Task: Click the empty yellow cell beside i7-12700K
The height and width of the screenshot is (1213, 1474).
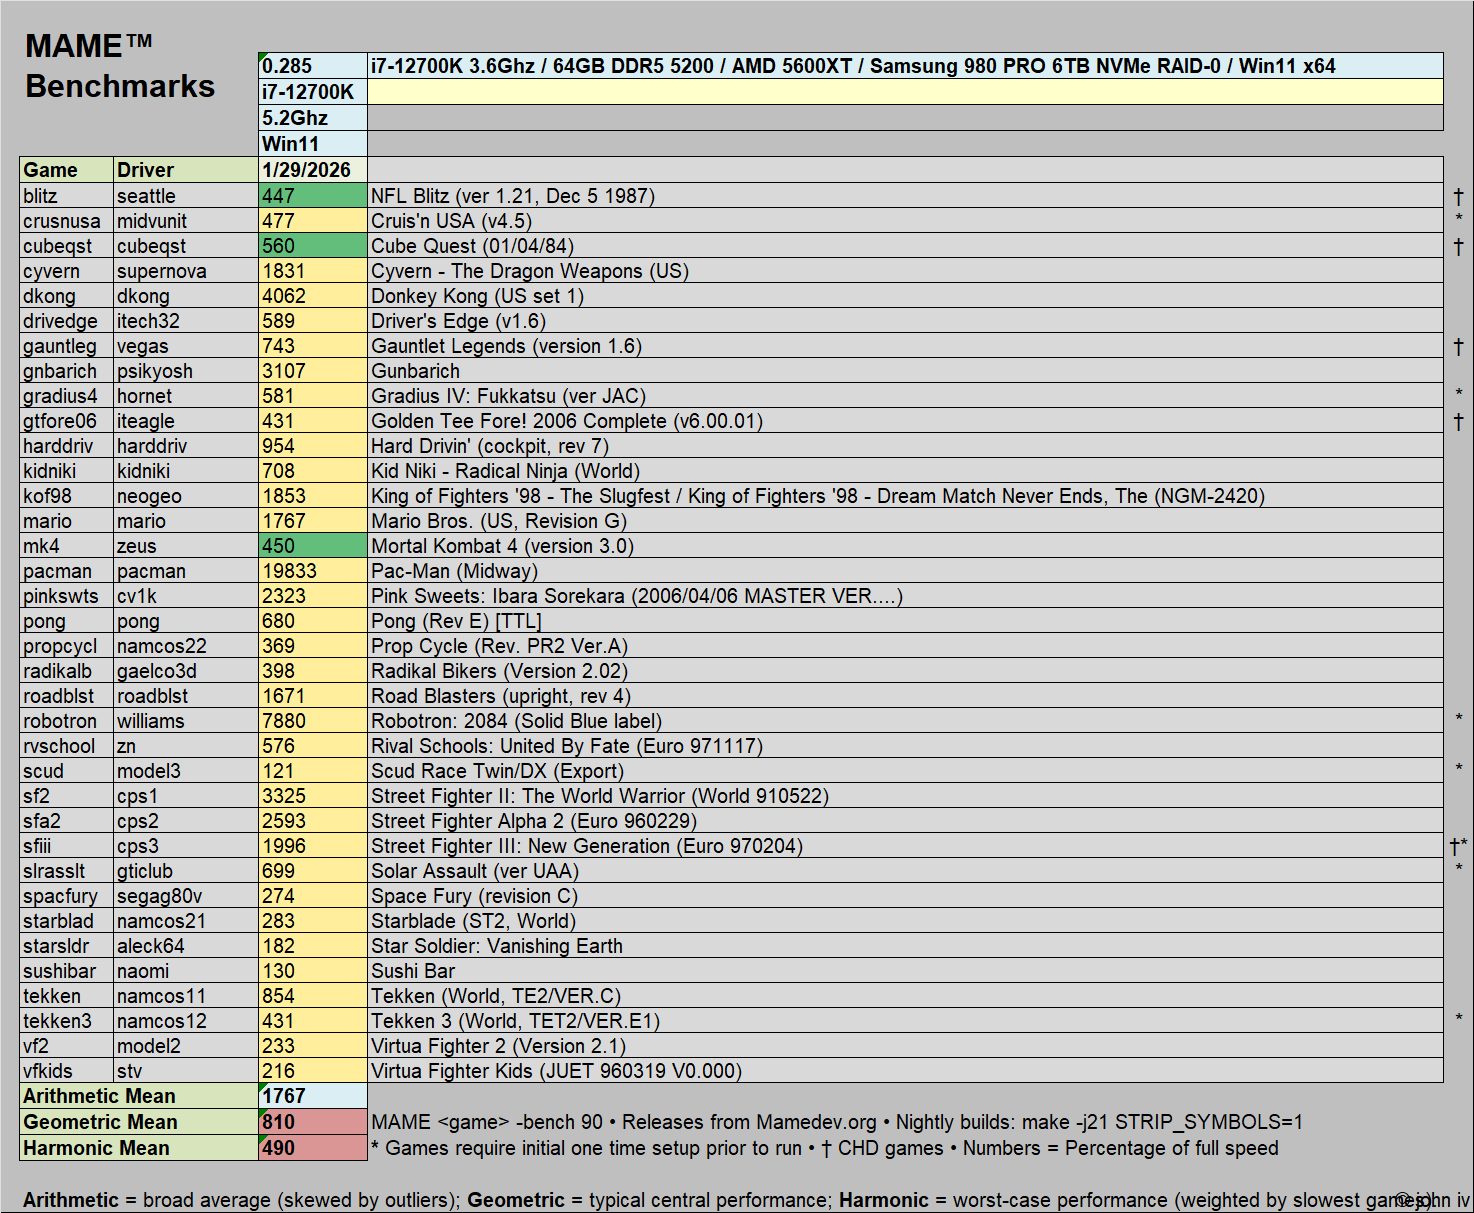Action: coord(904,92)
